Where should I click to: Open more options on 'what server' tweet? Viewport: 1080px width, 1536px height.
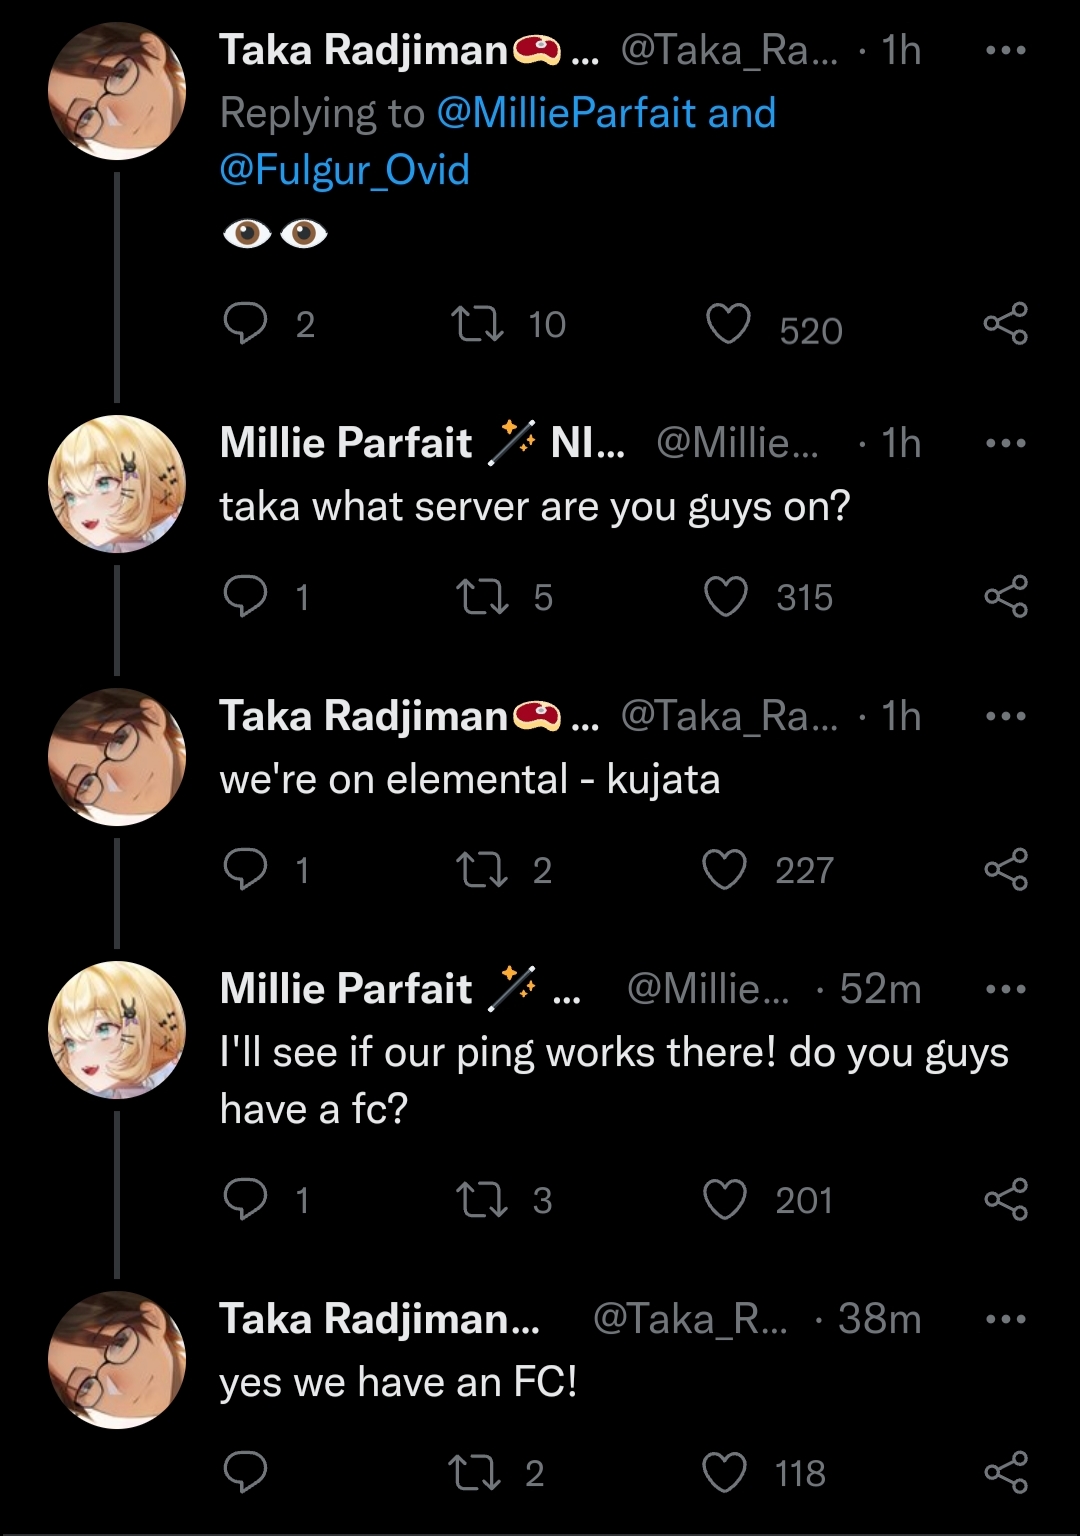pyautogui.click(x=1005, y=443)
